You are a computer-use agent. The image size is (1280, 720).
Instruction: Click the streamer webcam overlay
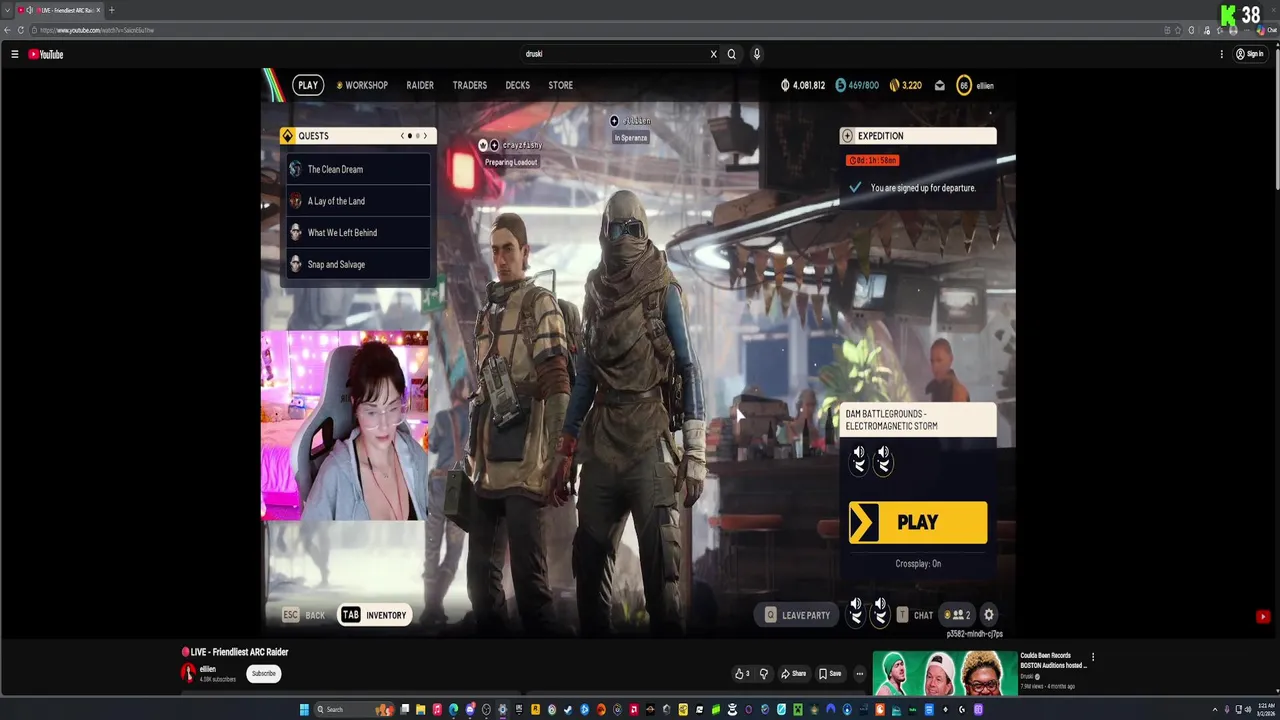click(x=345, y=426)
